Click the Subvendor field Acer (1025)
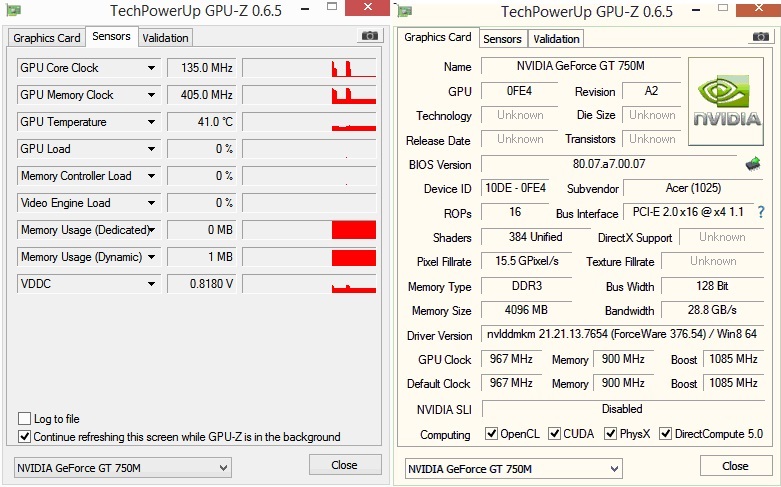 [693, 188]
